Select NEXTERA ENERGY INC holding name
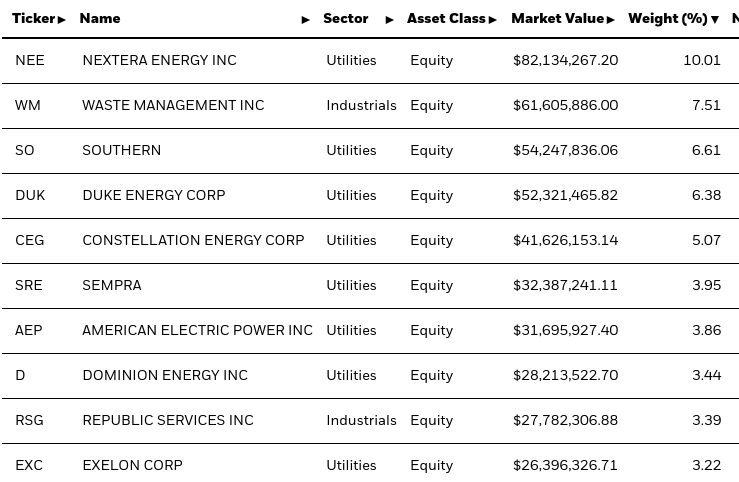The width and height of the screenshot is (739, 482). (159, 60)
